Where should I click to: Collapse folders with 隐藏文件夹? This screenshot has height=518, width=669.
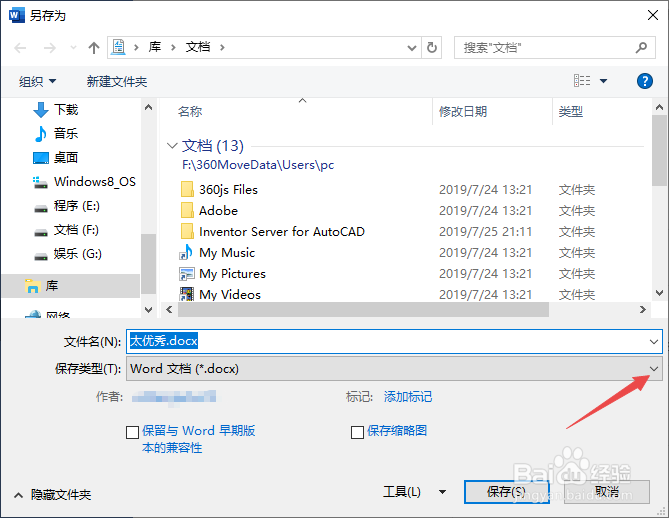pos(53,495)
